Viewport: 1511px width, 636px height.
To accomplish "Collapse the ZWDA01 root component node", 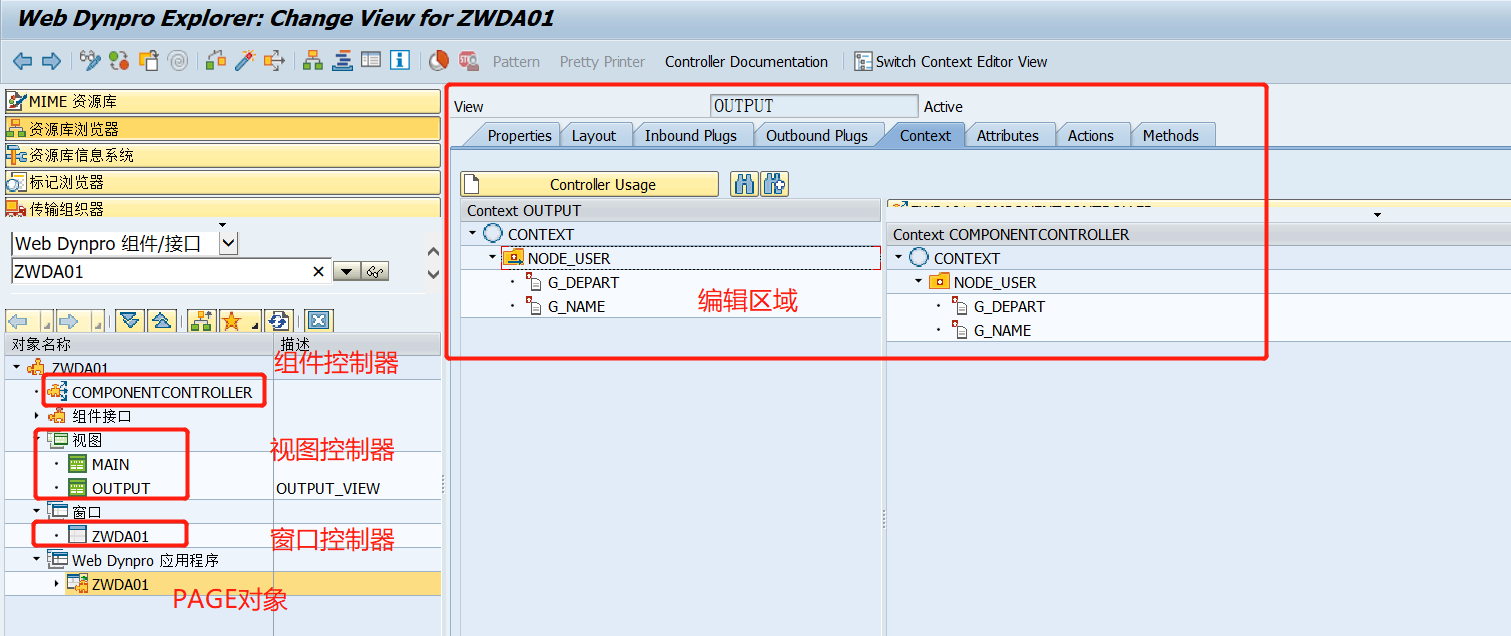I will 17,368.
